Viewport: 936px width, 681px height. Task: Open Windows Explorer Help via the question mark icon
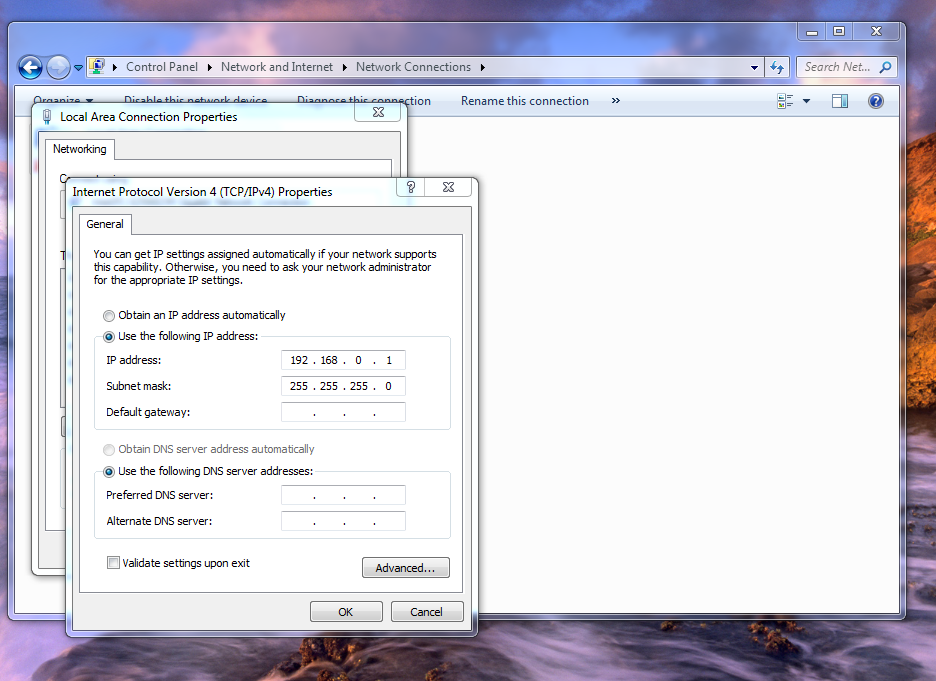tap(876, 100)
